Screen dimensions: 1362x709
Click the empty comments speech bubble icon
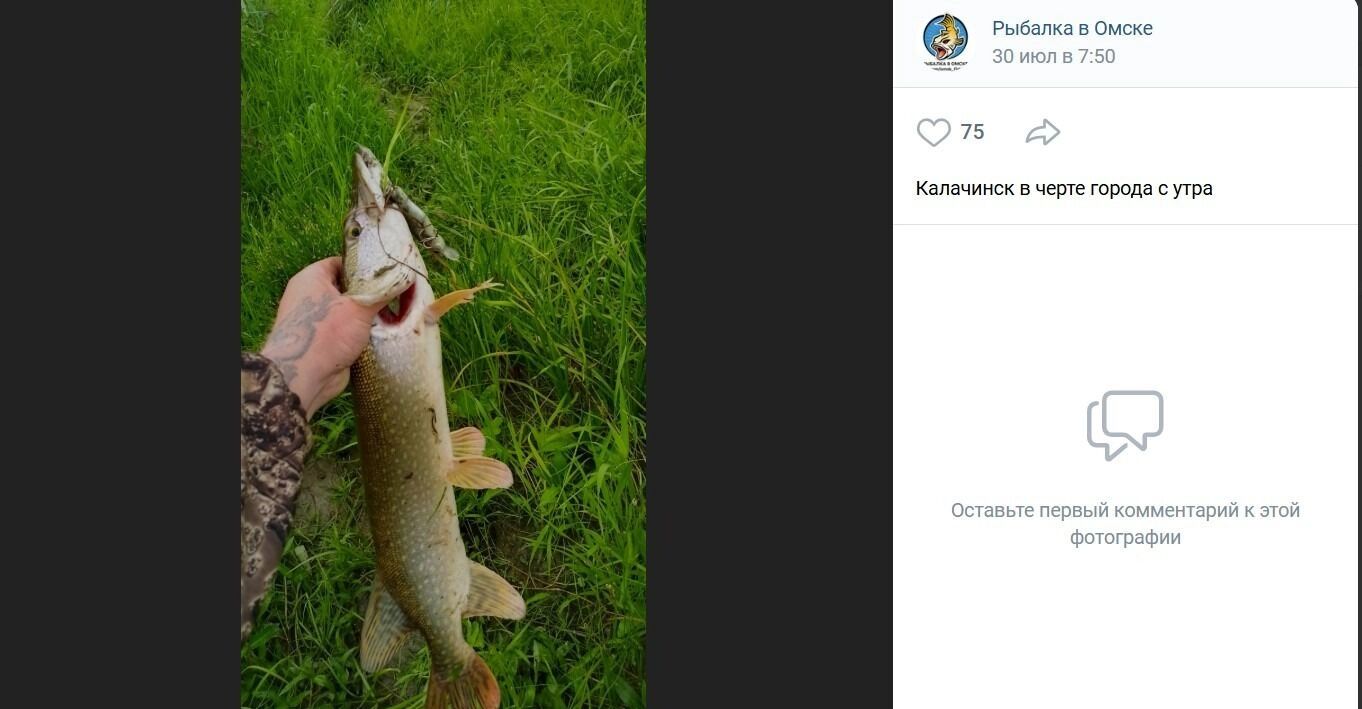tap(1125, 424)
